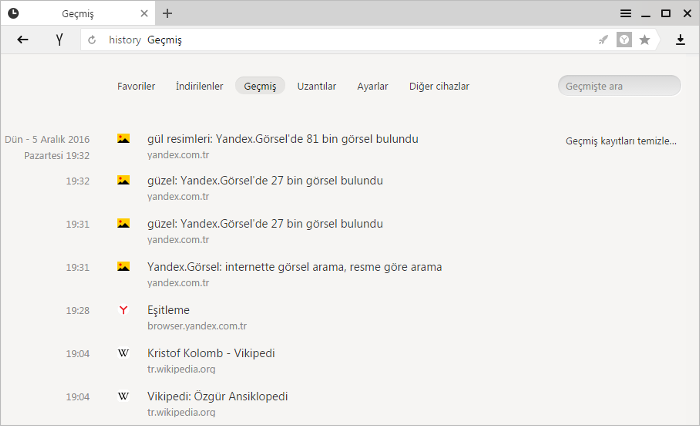Open Vikipedi: Özgür Ansiklopedi entry
Image resolution: width=700 pixels, height=426 pixels.
pos(217,397)
